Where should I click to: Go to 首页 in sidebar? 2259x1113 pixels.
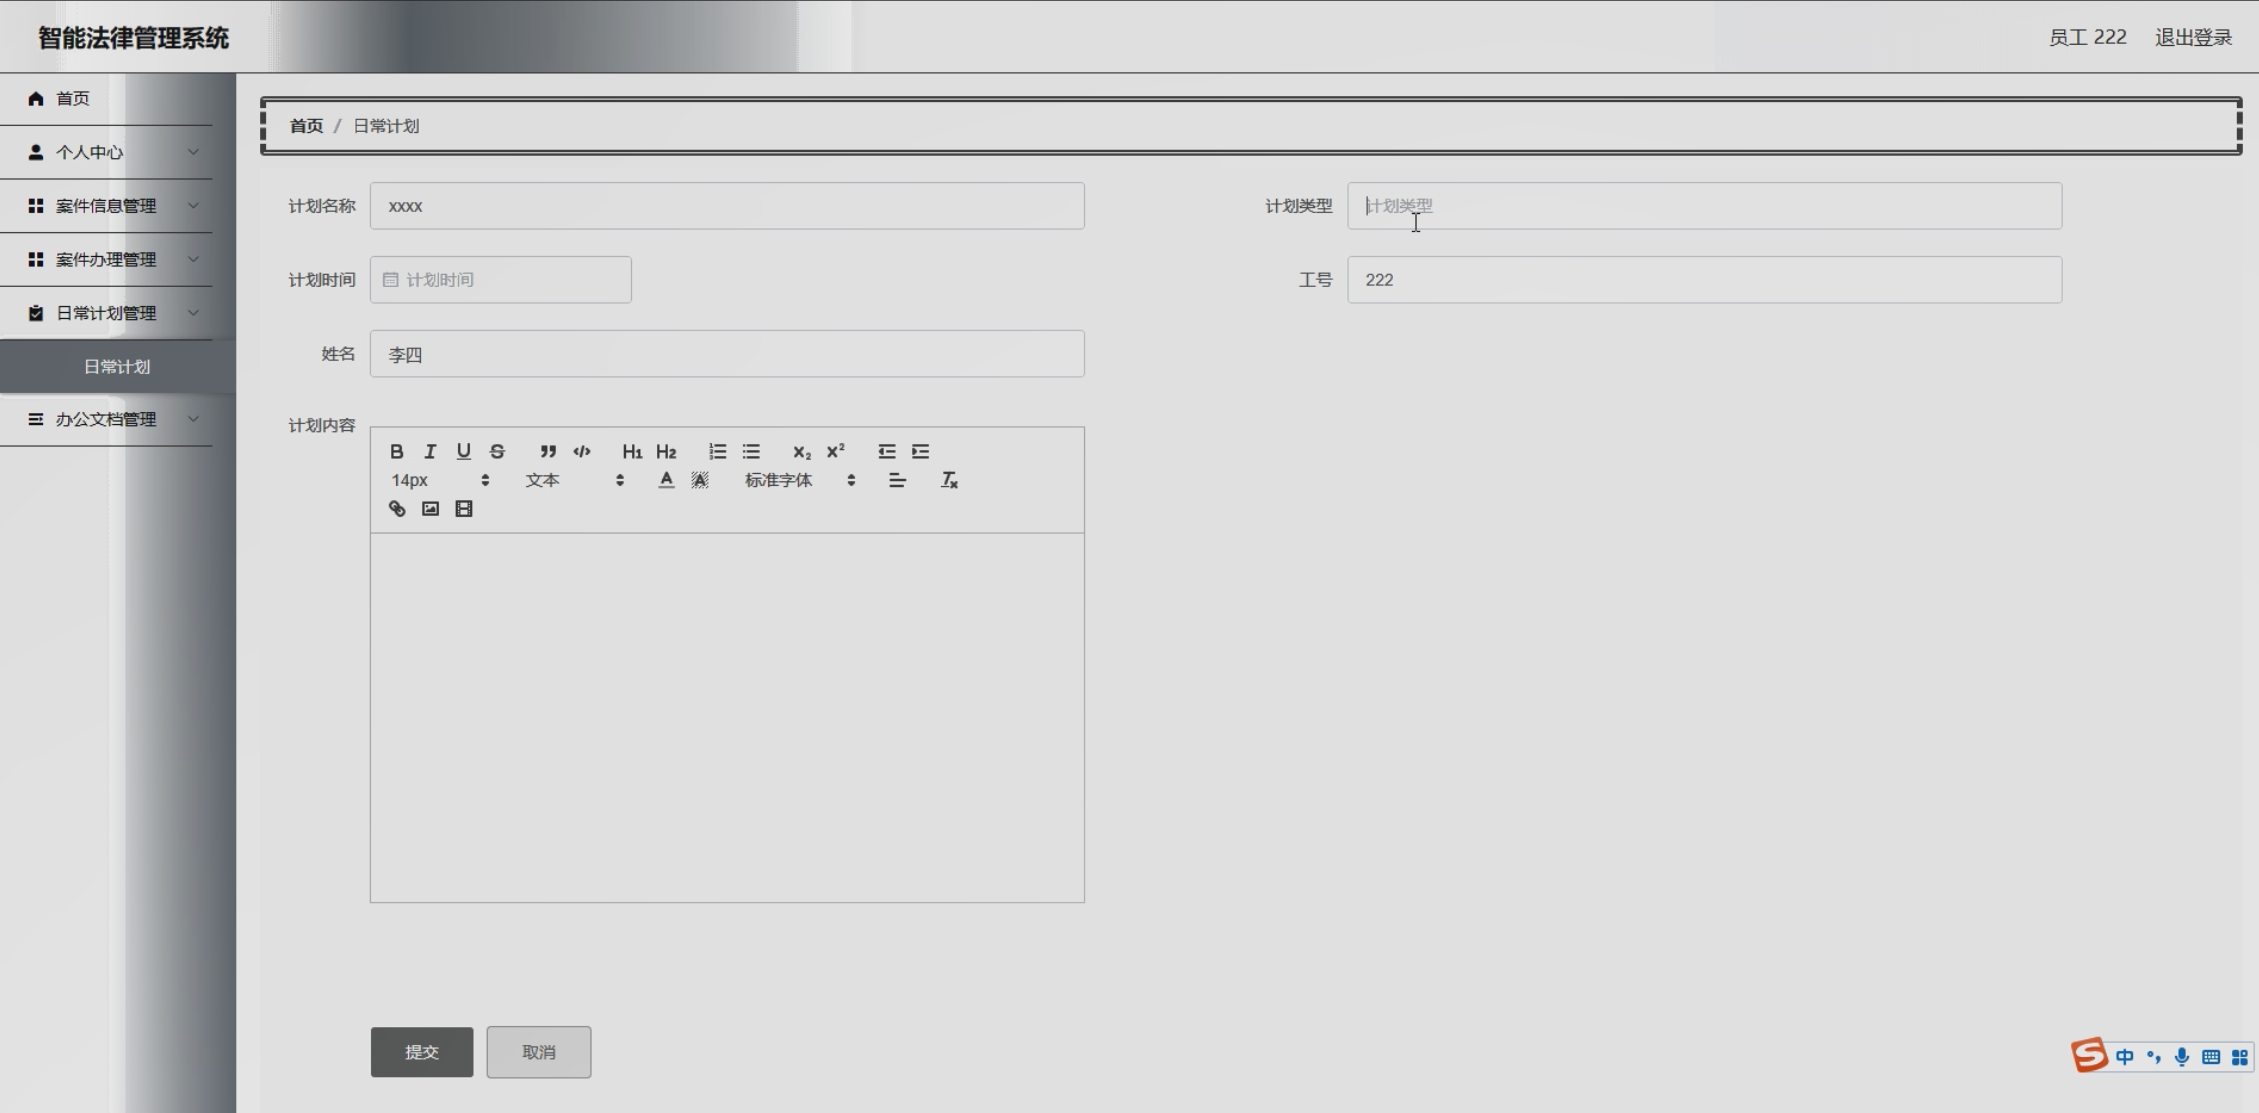click(72, 98)
